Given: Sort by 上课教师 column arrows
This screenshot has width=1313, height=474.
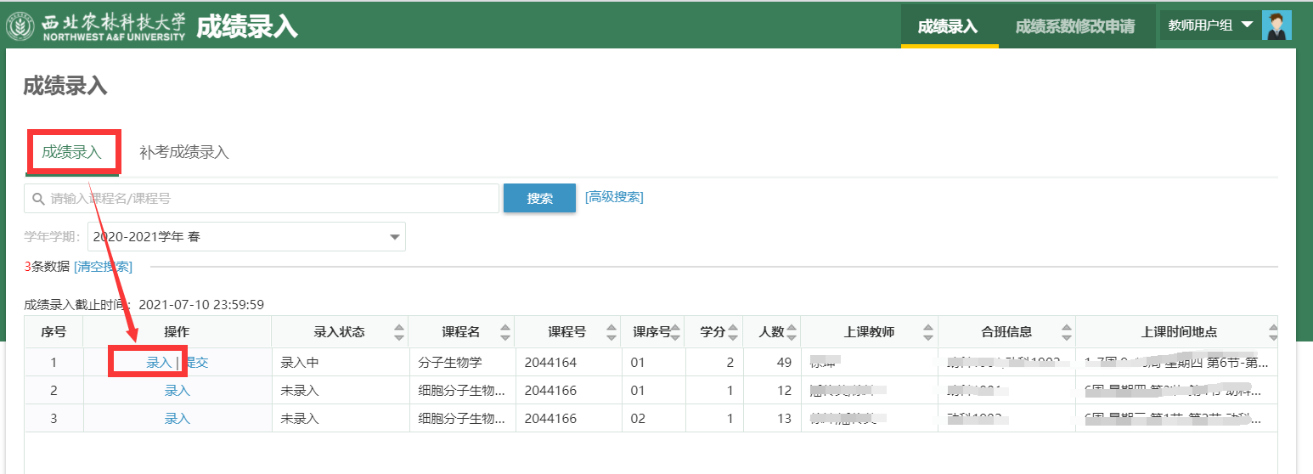Looking at the screenshot, I should pos(928,333).
